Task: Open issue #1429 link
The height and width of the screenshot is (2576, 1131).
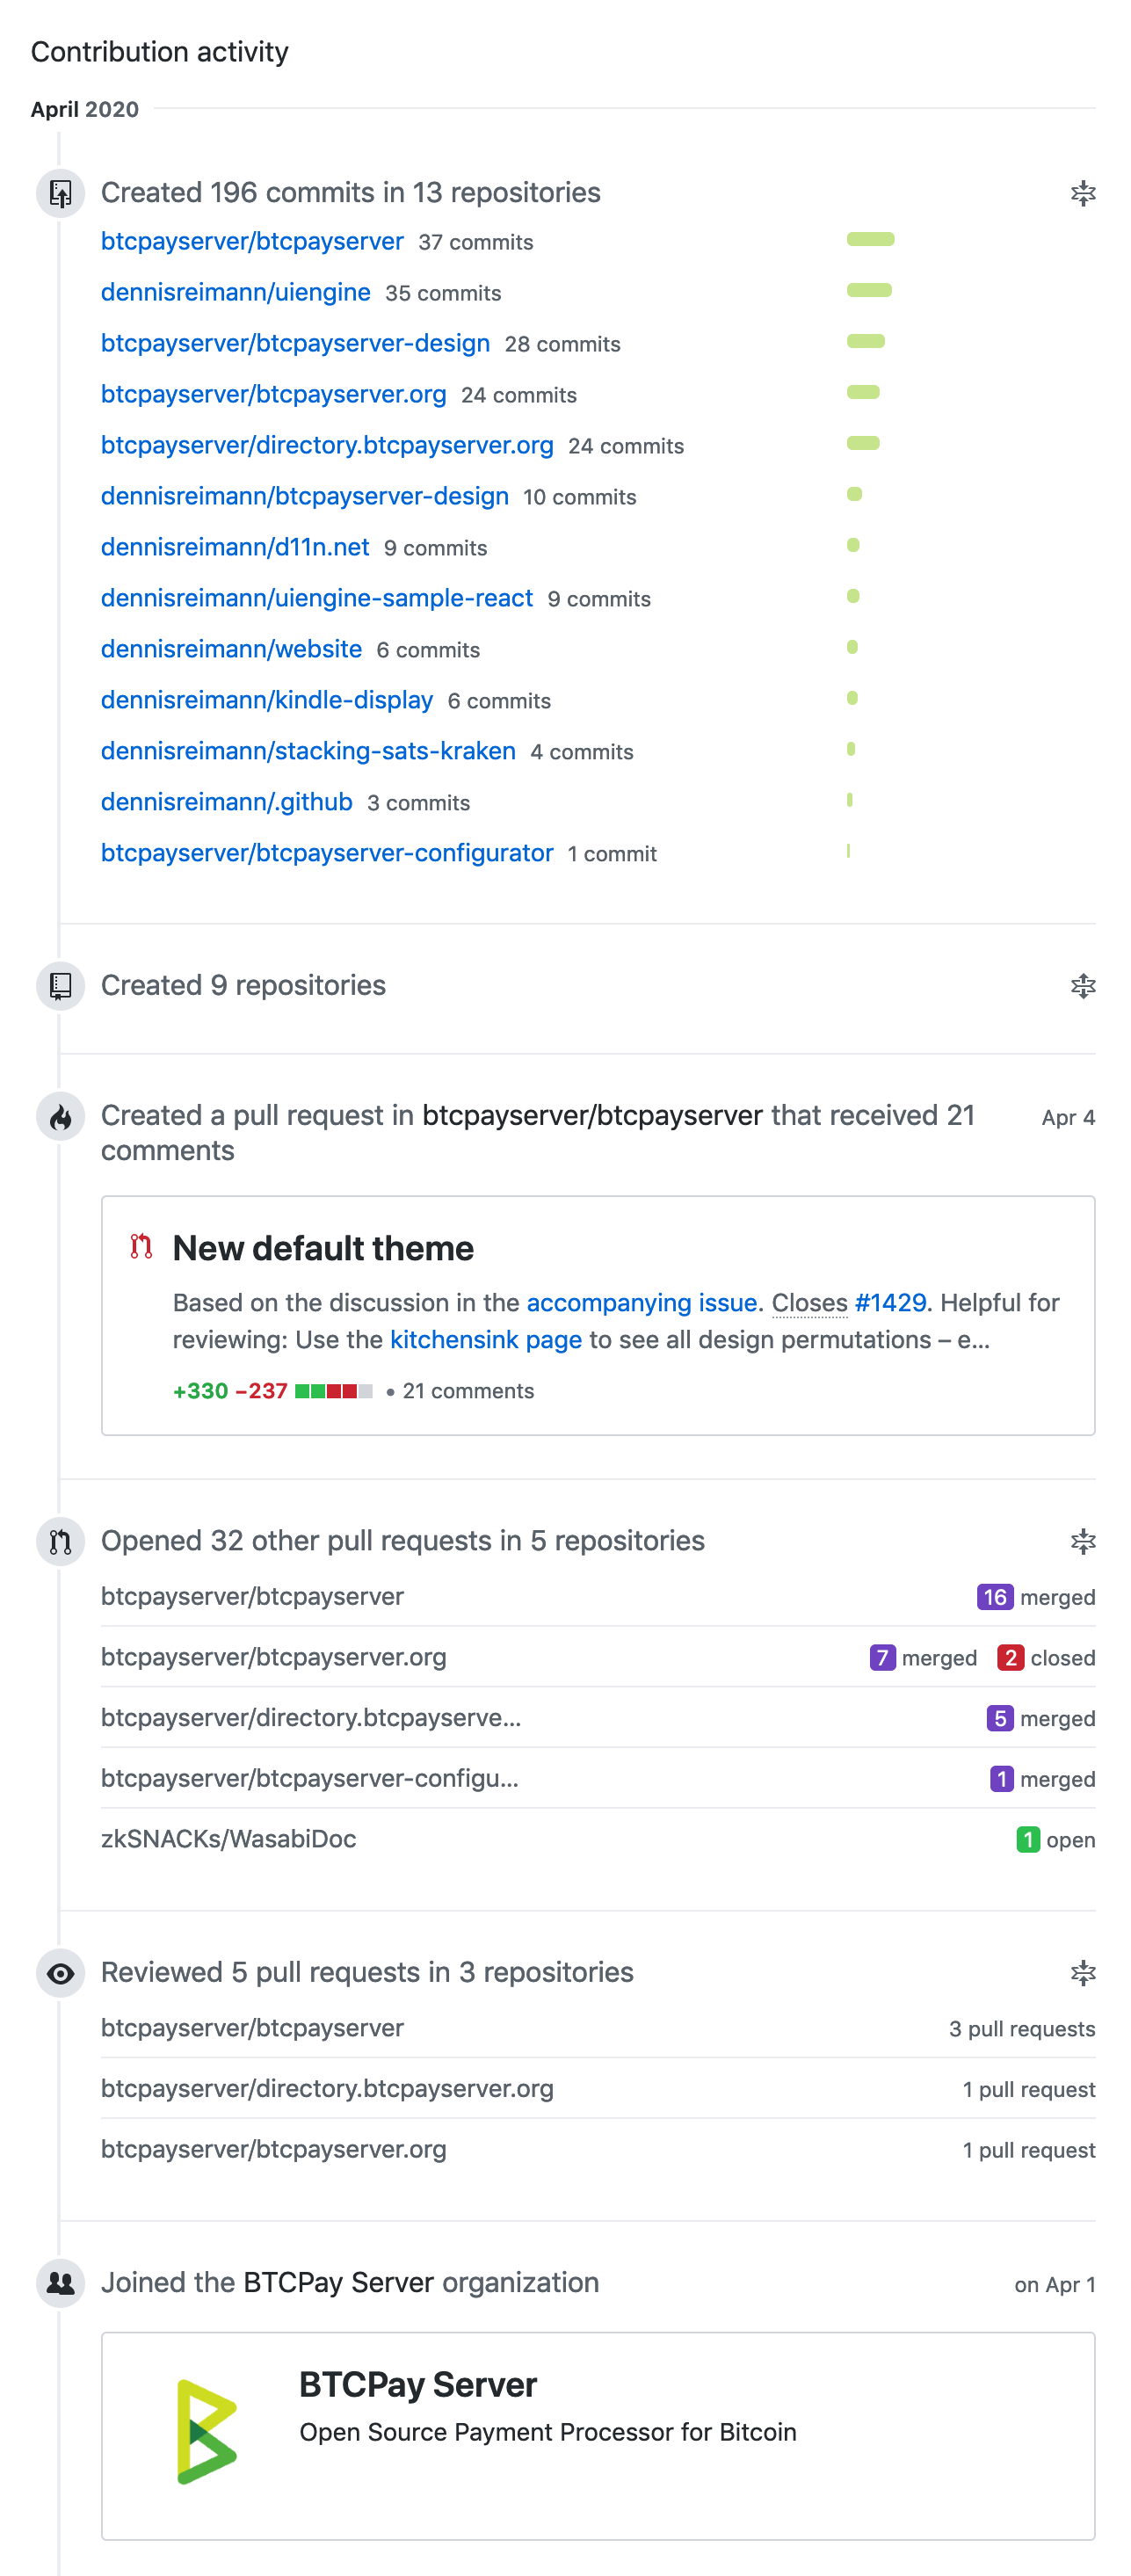Action: tap(890, 1303)
